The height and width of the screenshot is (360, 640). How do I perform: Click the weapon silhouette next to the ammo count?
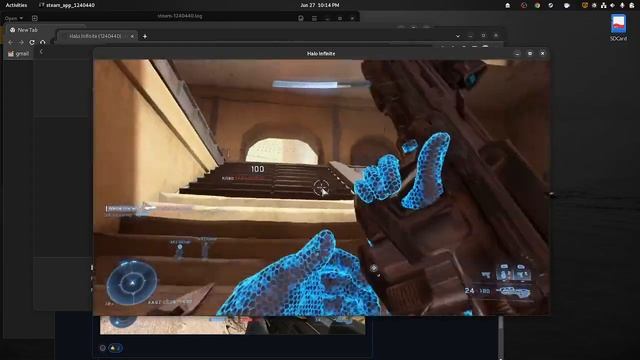[513, 292]
